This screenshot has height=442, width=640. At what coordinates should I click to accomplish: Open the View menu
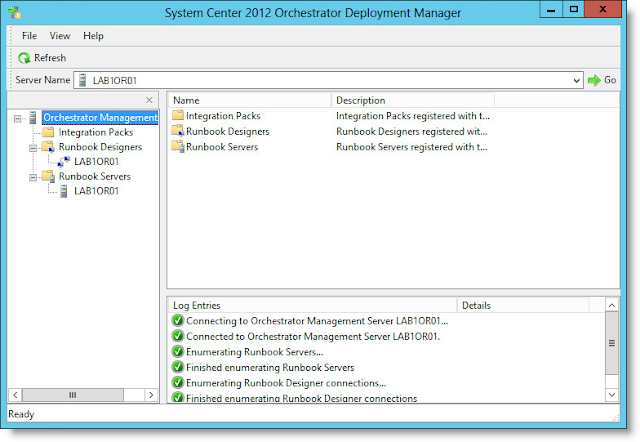60,36
